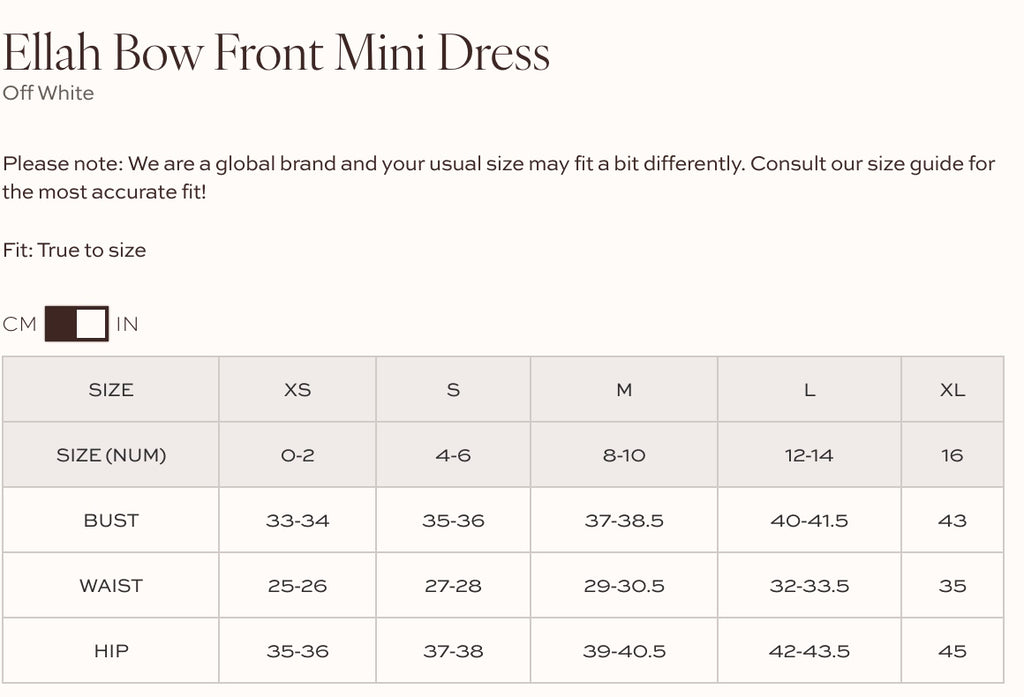
Task: Click the 37-38.5 bust measurement cell
Action: 623,519
